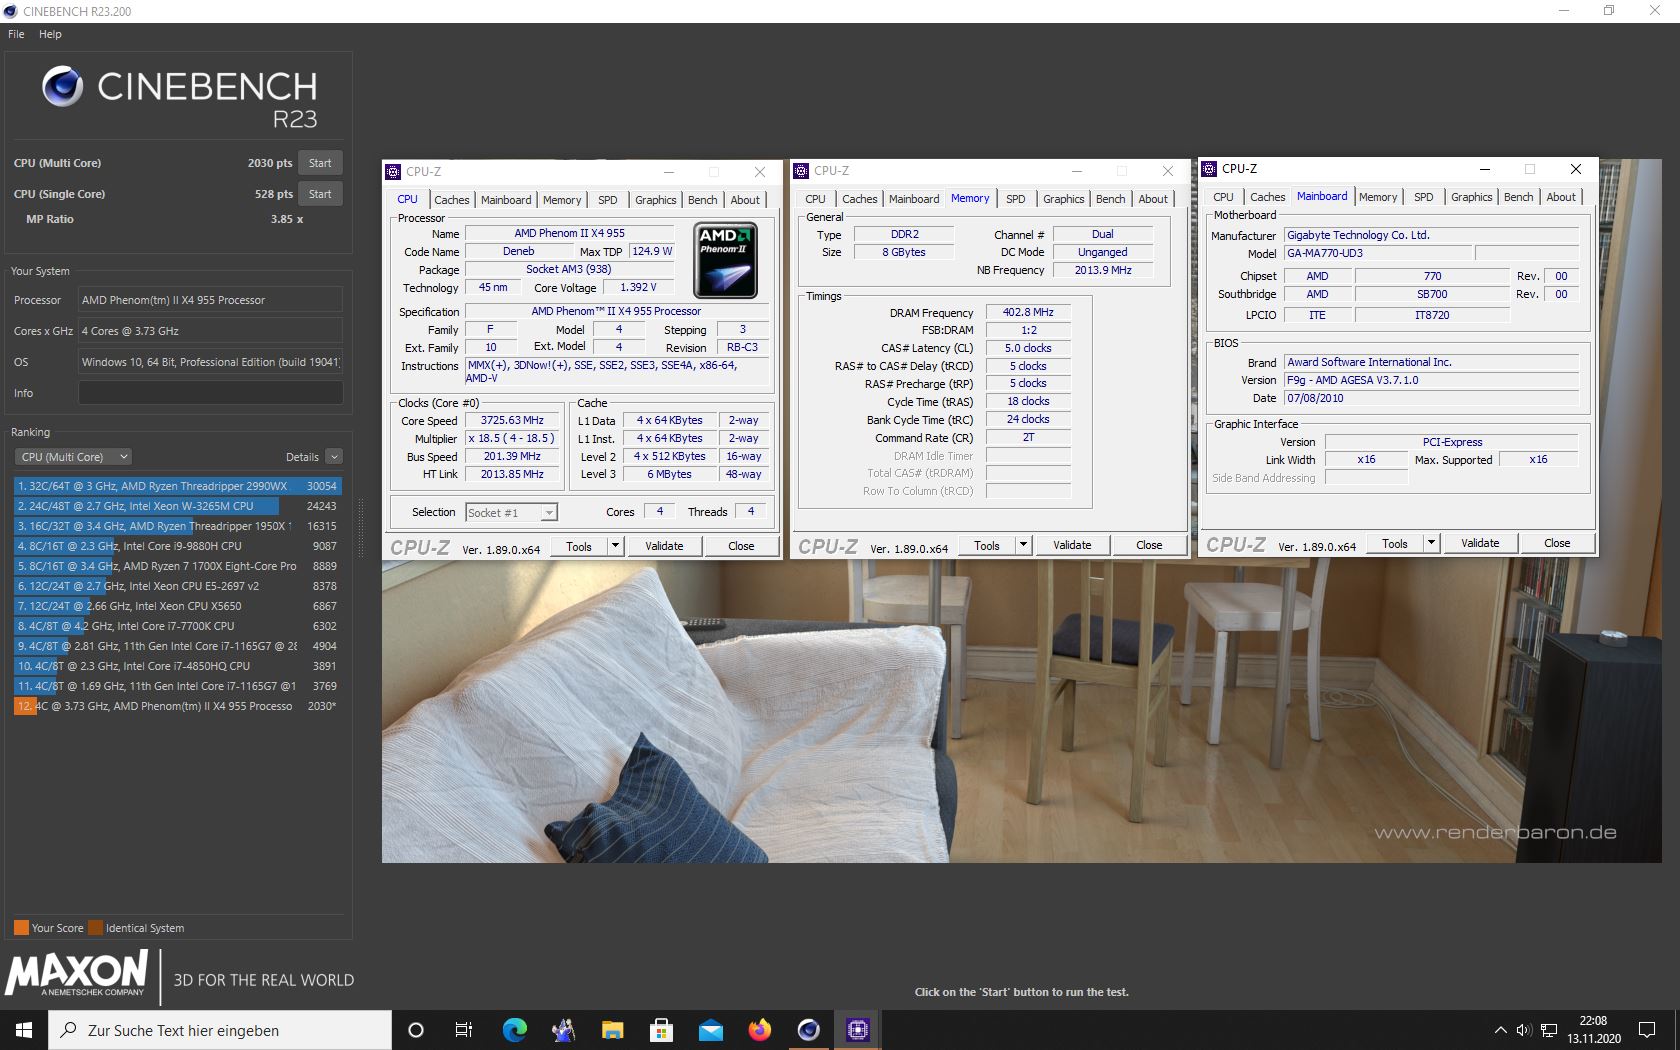Open the Cinebench File menu
Image resolution: width=1680 pixels, height=1050 pixels.
pyautogui.click(x=16, y=34)
